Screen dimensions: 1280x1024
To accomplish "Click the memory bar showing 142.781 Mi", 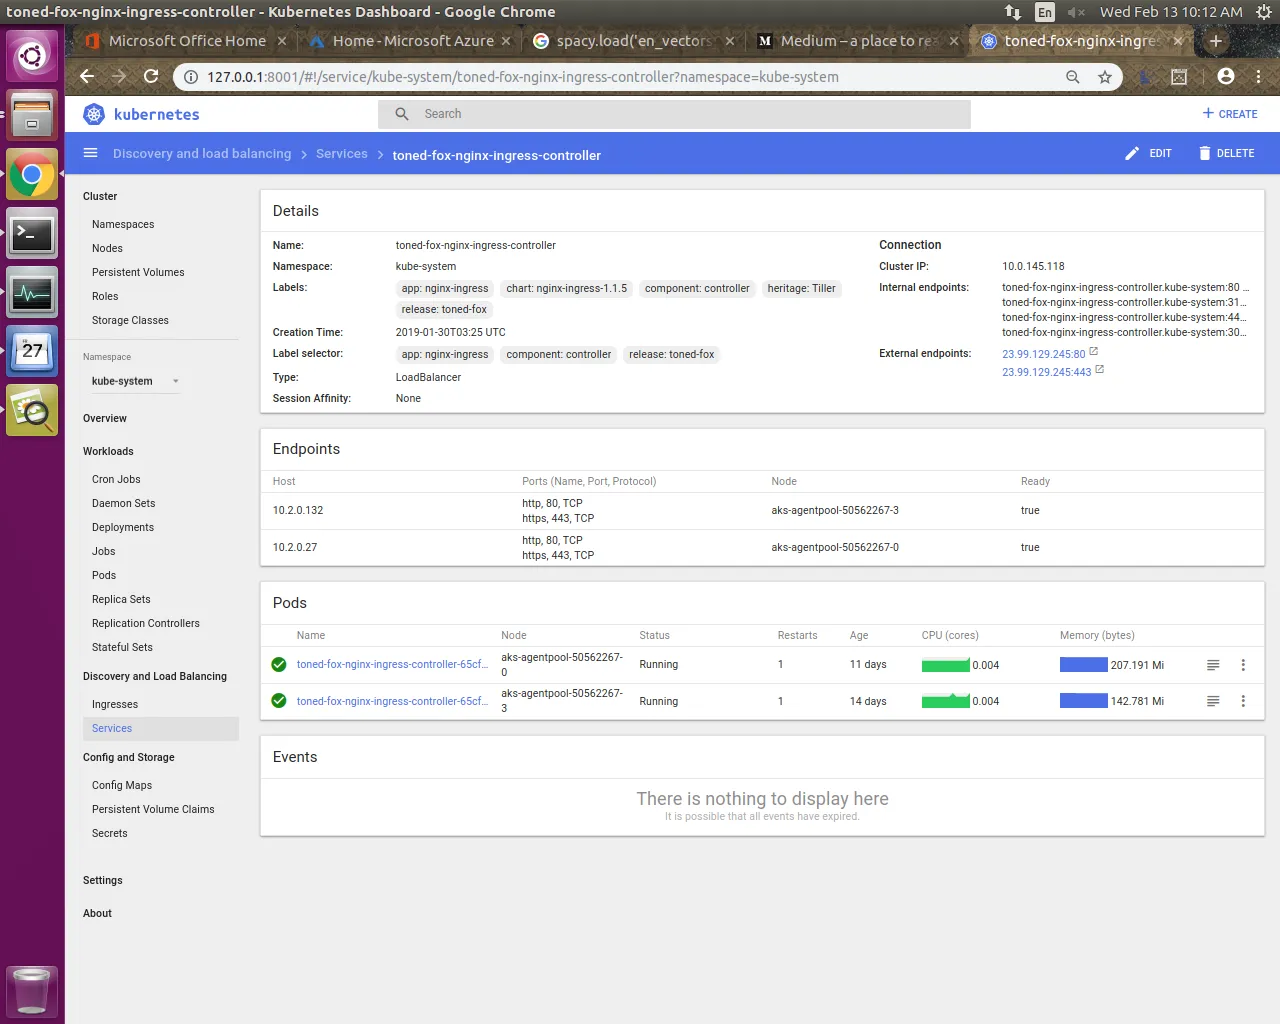I will point(1084,701).
